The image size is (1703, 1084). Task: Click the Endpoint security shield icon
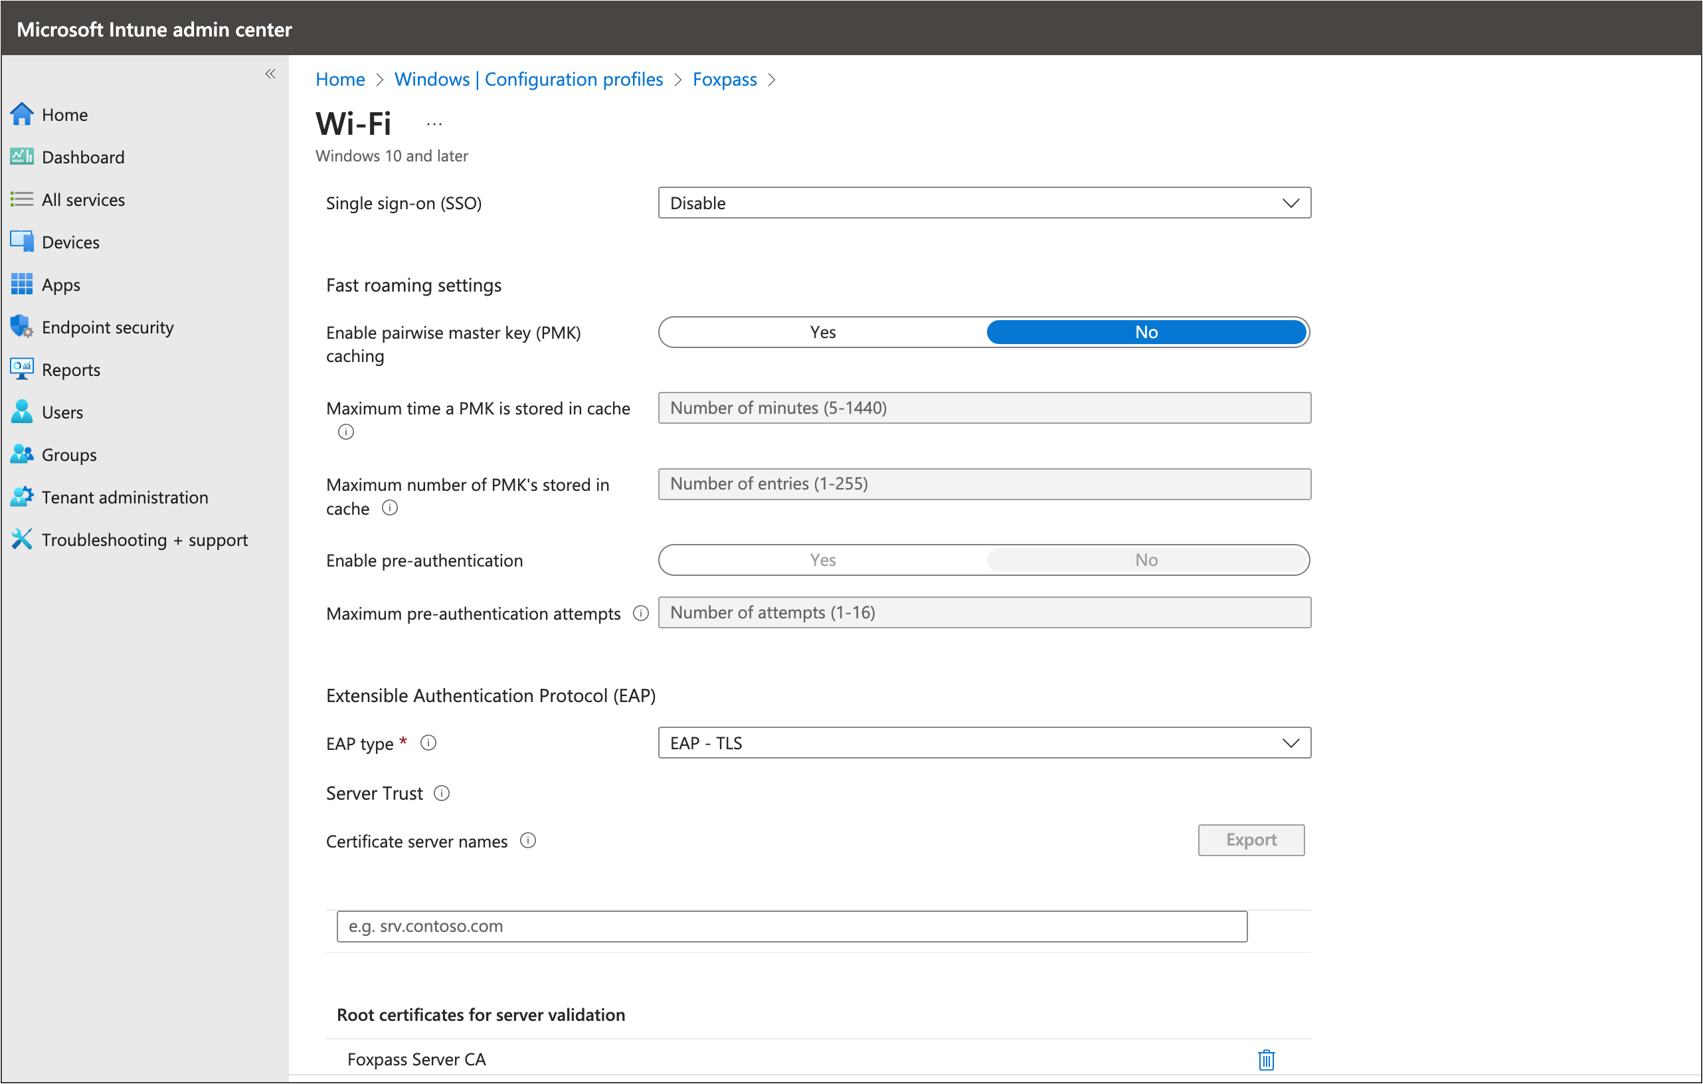(x=22, y=327)
